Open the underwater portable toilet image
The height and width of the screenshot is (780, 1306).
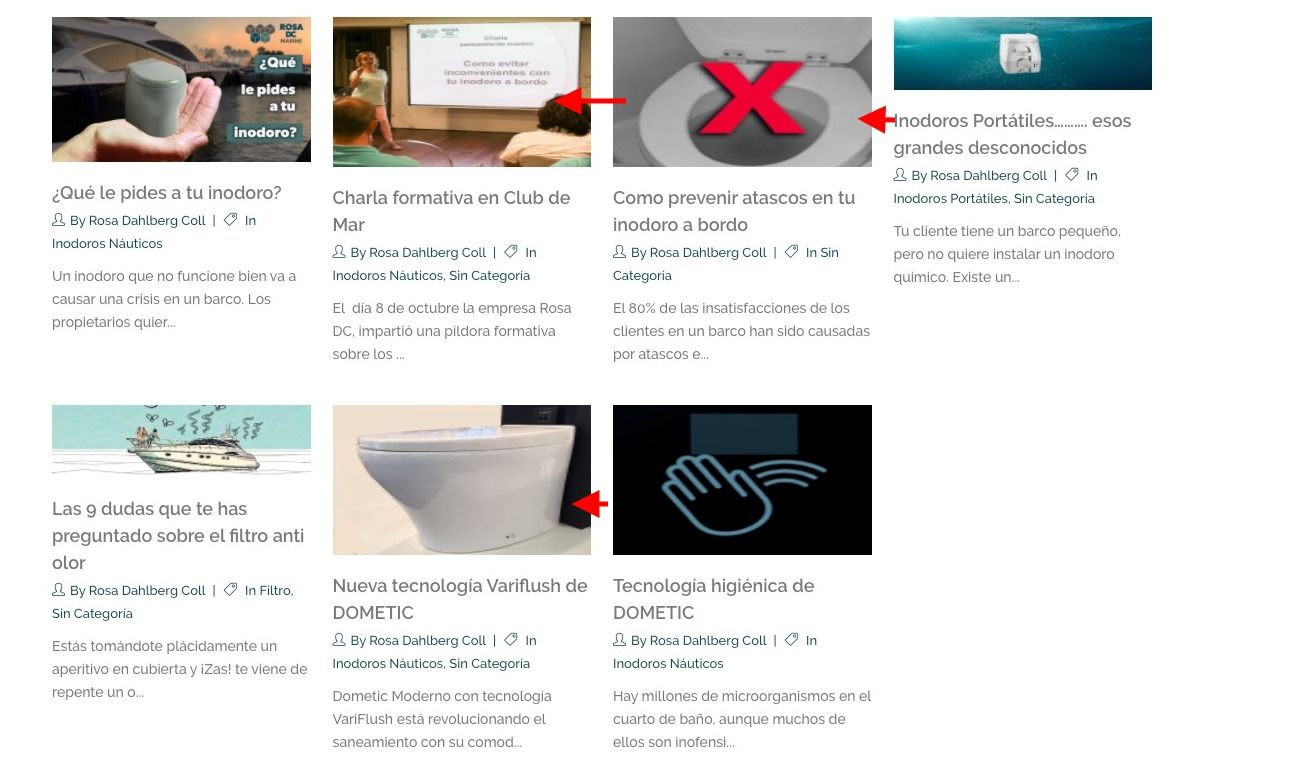click(1022, 53)
